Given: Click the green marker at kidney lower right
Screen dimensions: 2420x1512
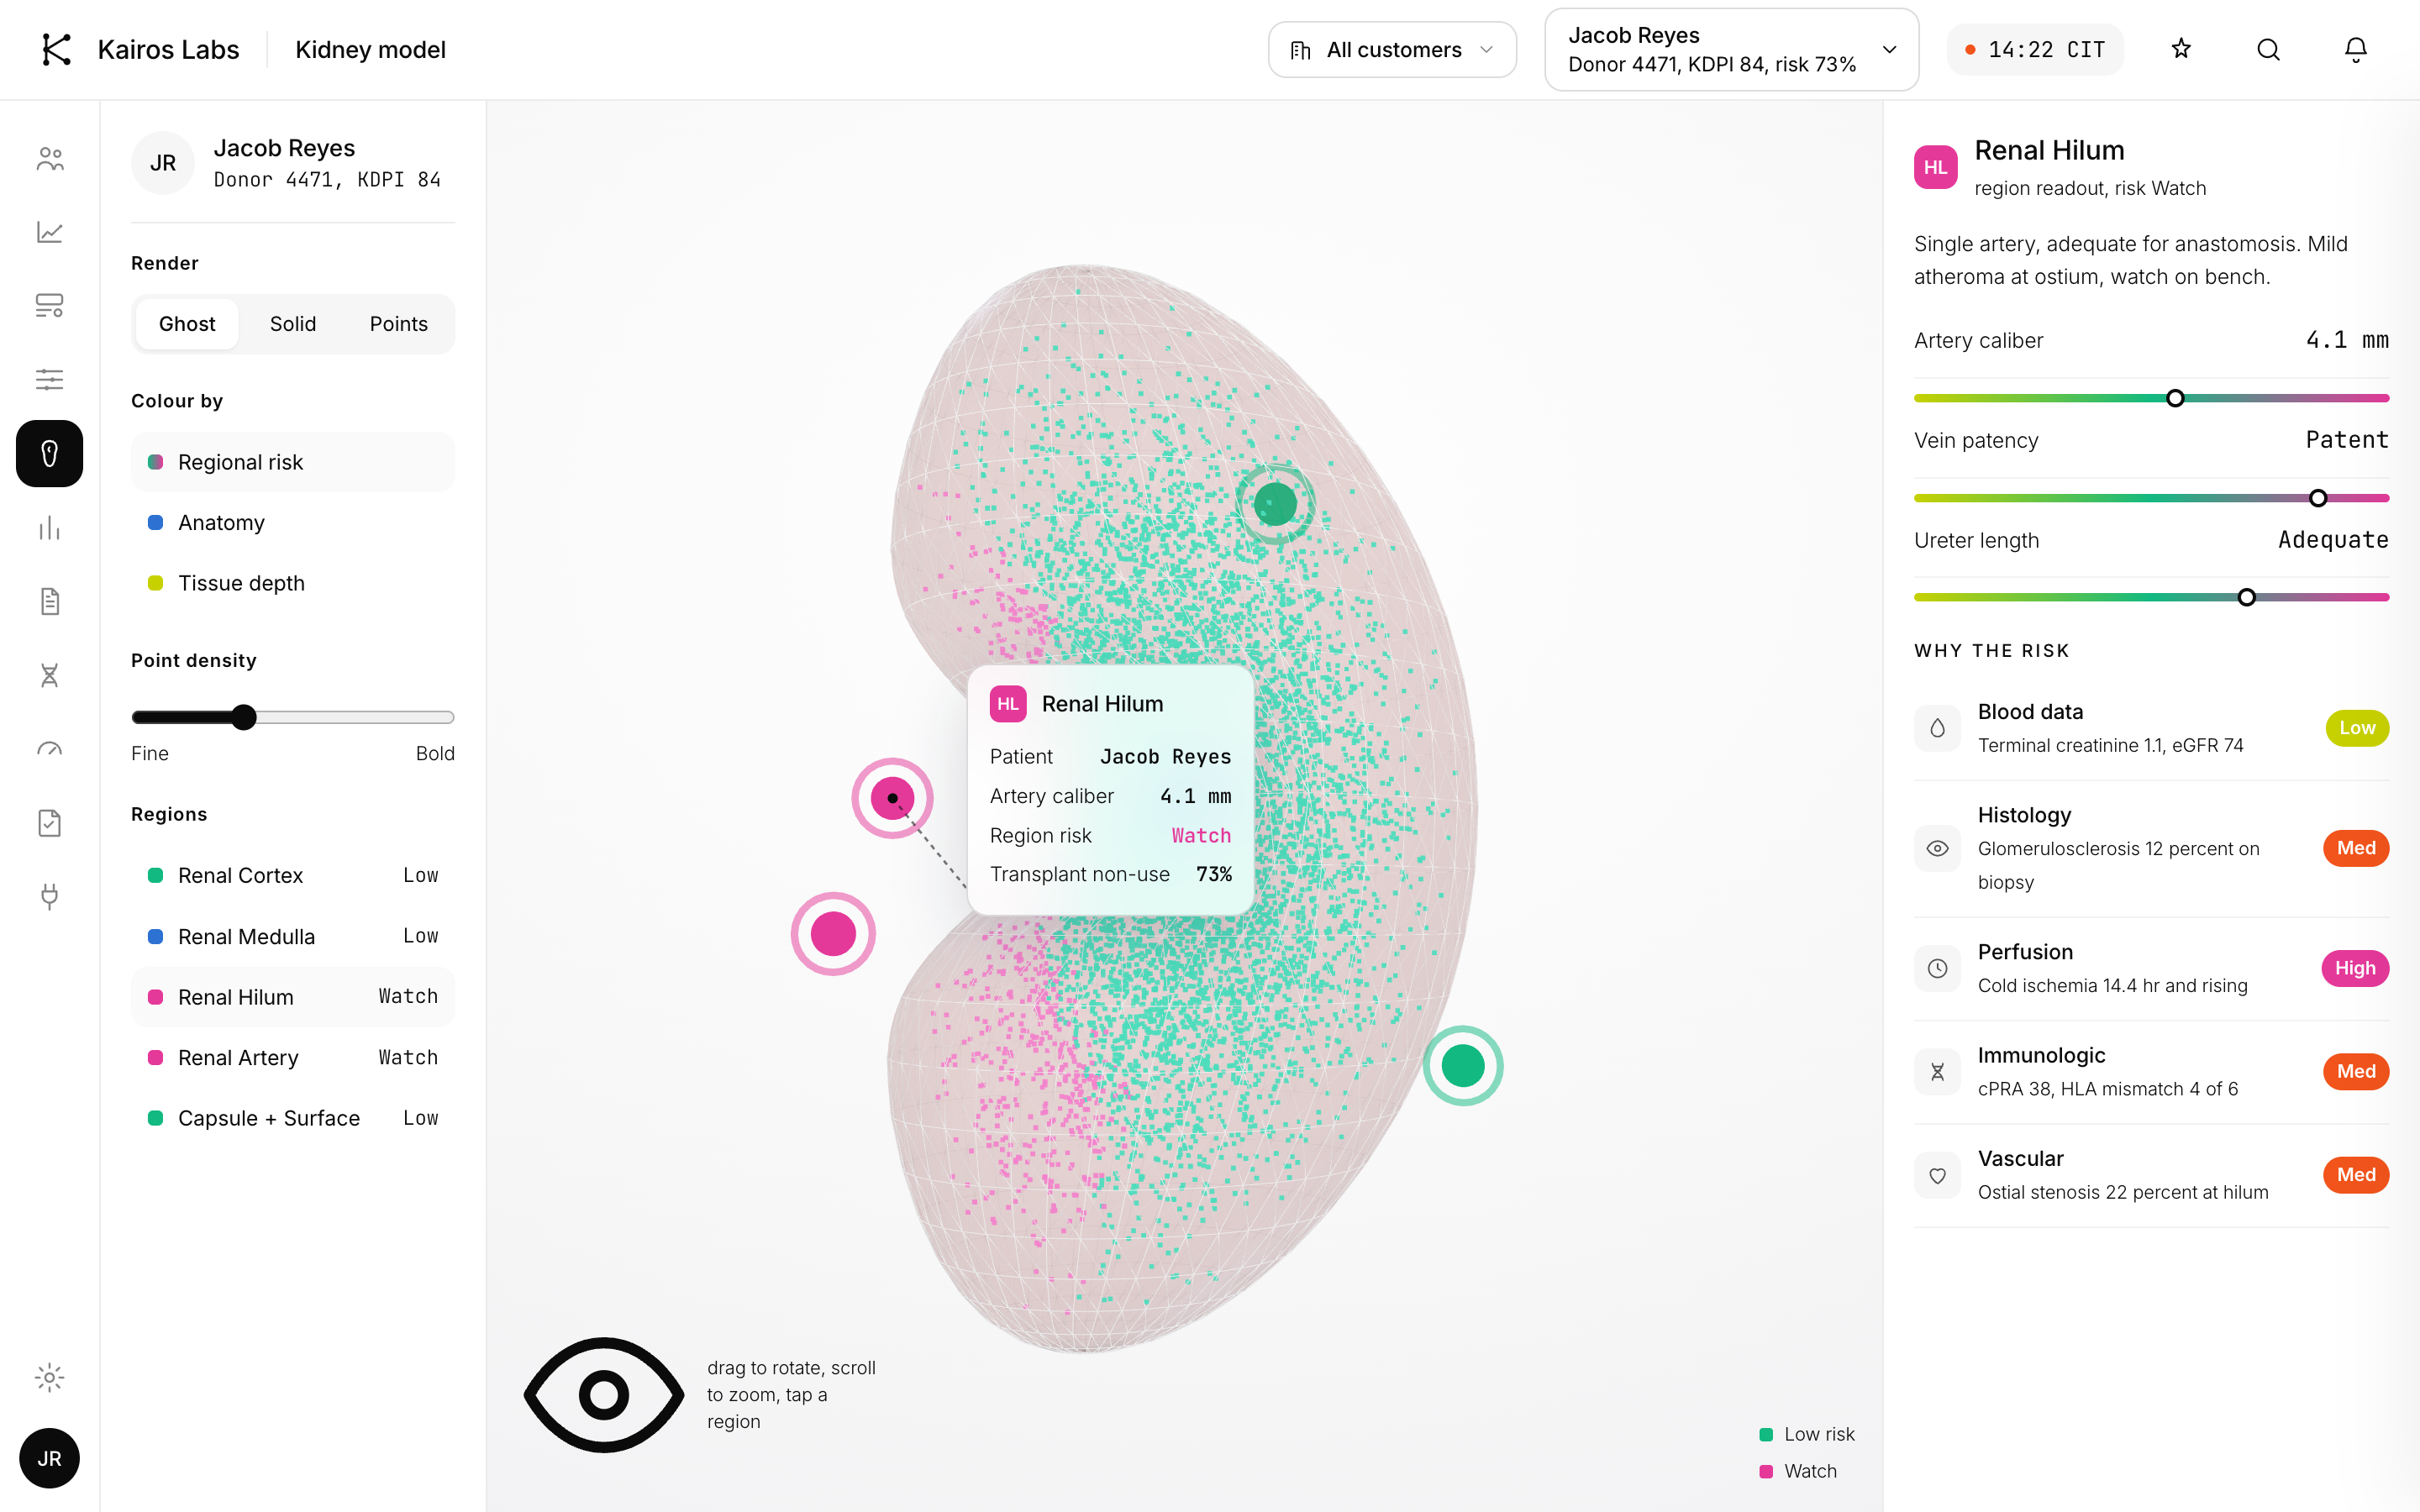Looking at the screenshot, I should [x=1463, y=1066].
